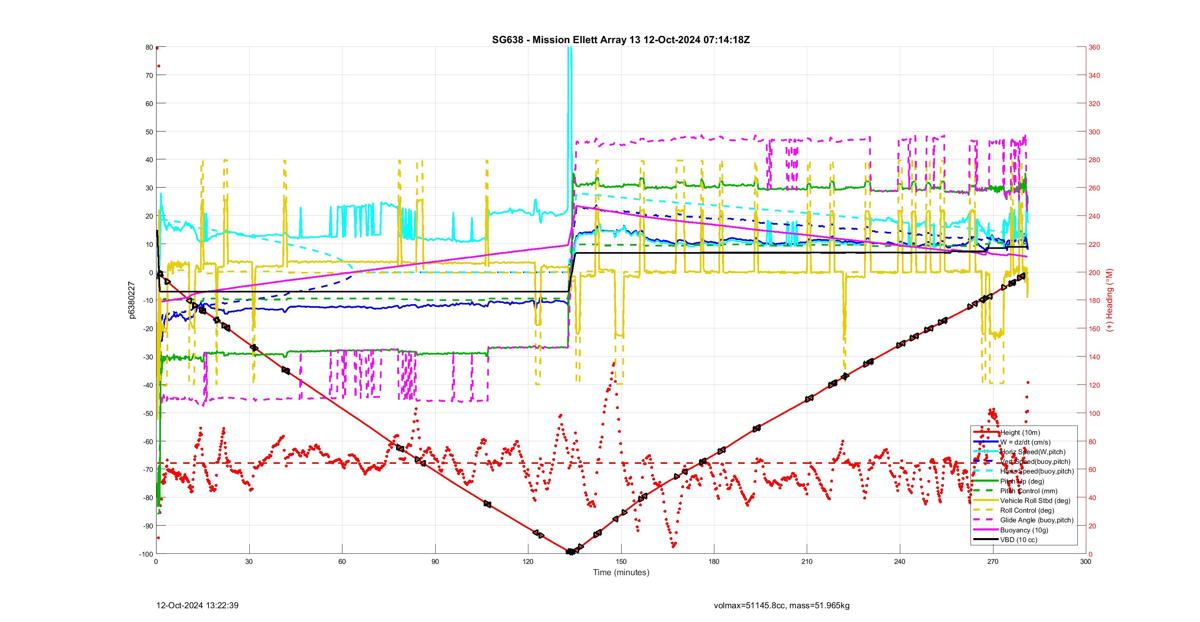Select the 'Pitch Control (mm)' legend entry
This screenshot has width=1200, height=622.
click(1029, 490)
